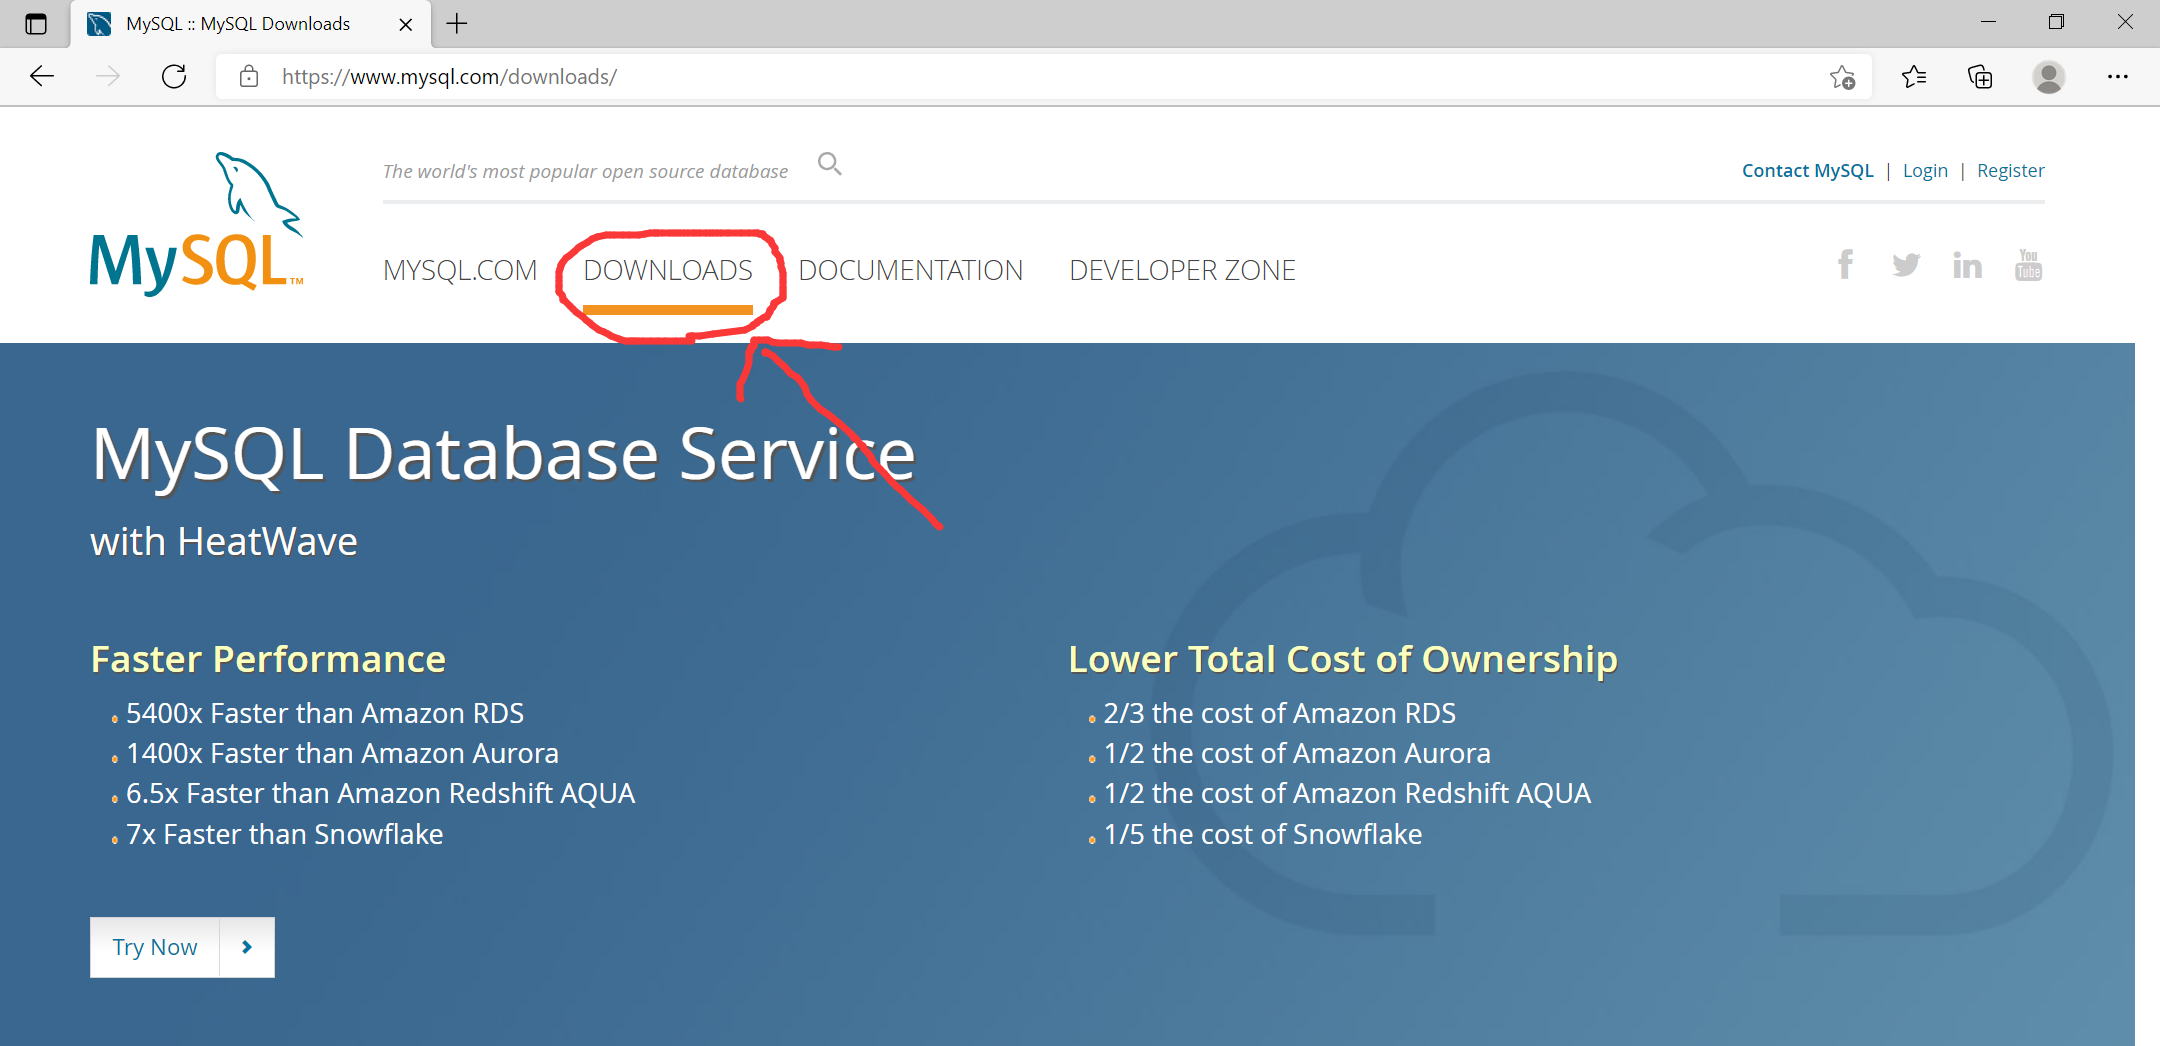Click the Try Now arrow chevron
This screenshot has width=2160, height=1046.
click(247, 947)
